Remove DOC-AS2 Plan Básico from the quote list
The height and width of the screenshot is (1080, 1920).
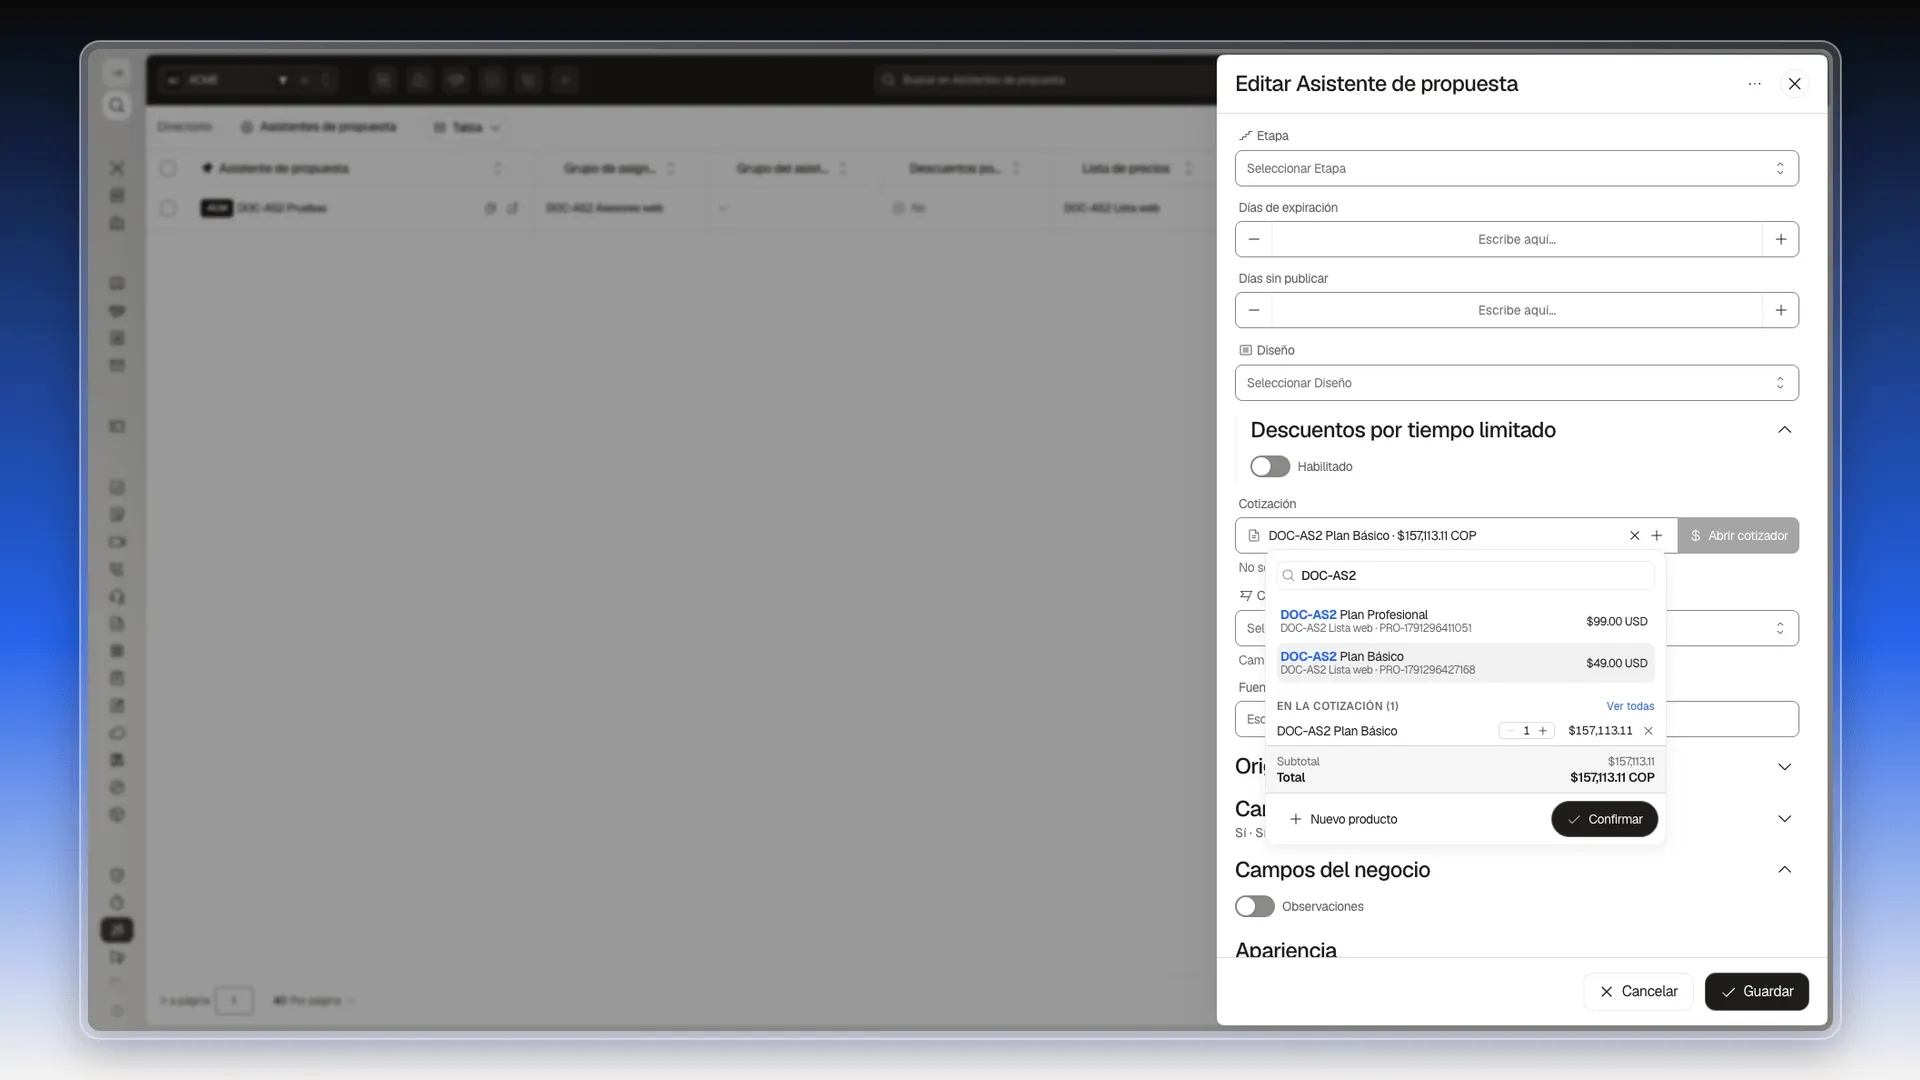click(x=1649, y=731)
